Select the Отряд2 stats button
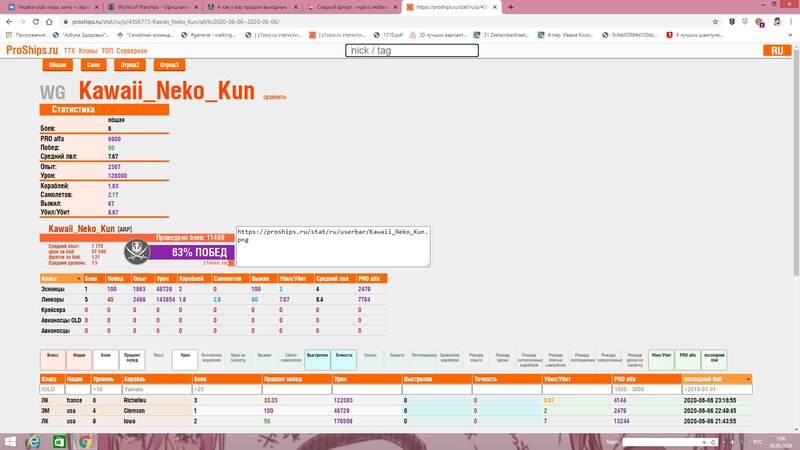Viewport: 800px width, 450px height. pos(130,65)
